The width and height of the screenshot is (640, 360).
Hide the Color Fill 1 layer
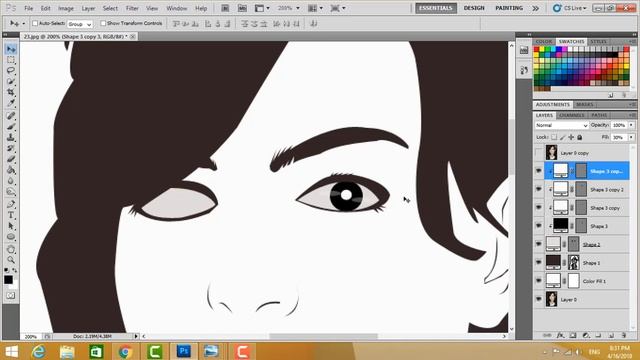tap(539, 281)
